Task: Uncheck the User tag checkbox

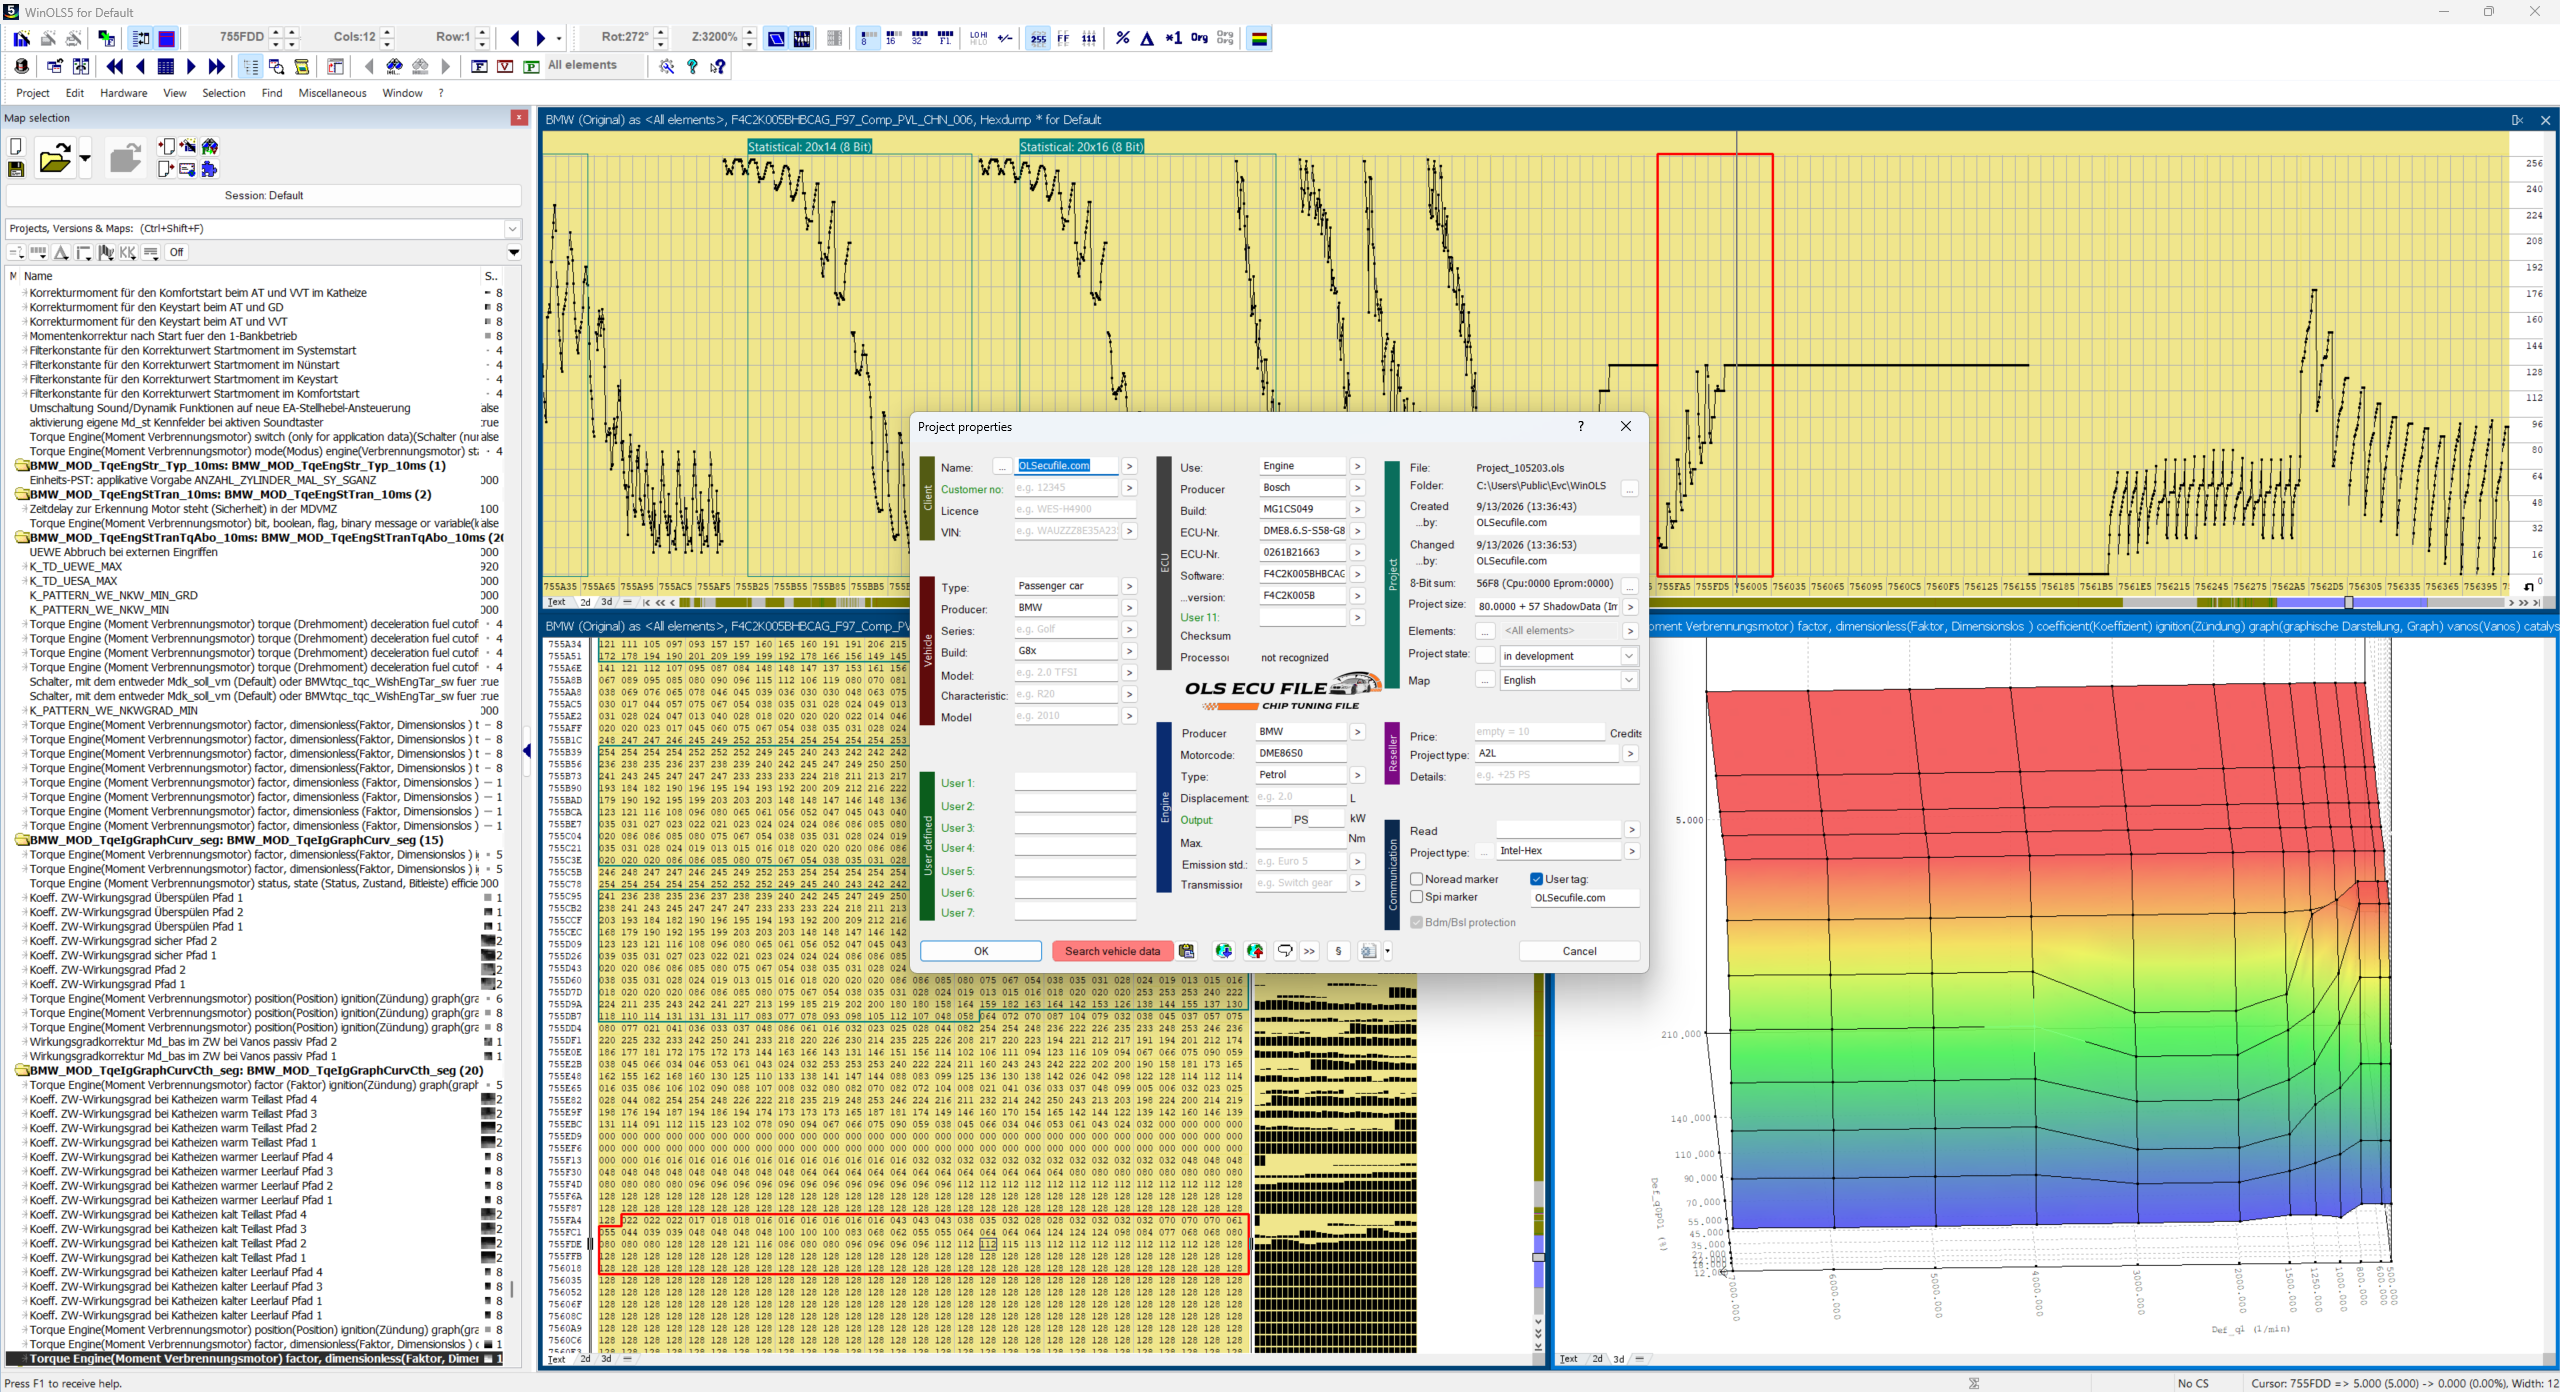Action: pos(1536,879)
